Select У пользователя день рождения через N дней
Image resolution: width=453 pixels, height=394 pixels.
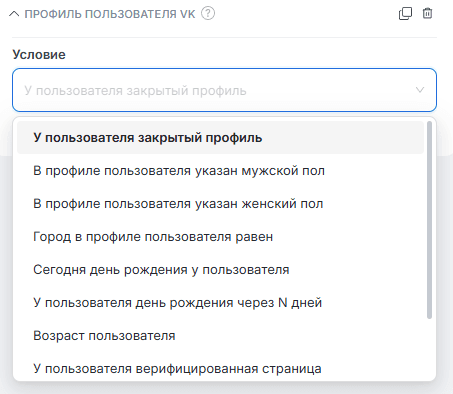[x=220, y=303]
